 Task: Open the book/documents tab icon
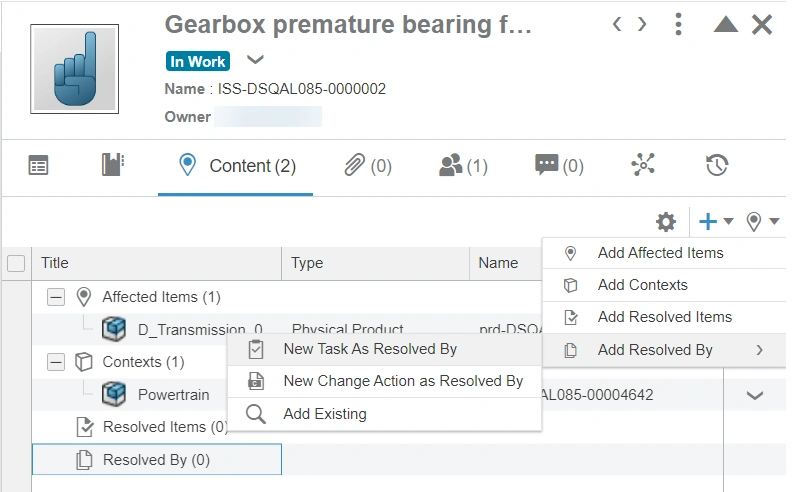113,166
